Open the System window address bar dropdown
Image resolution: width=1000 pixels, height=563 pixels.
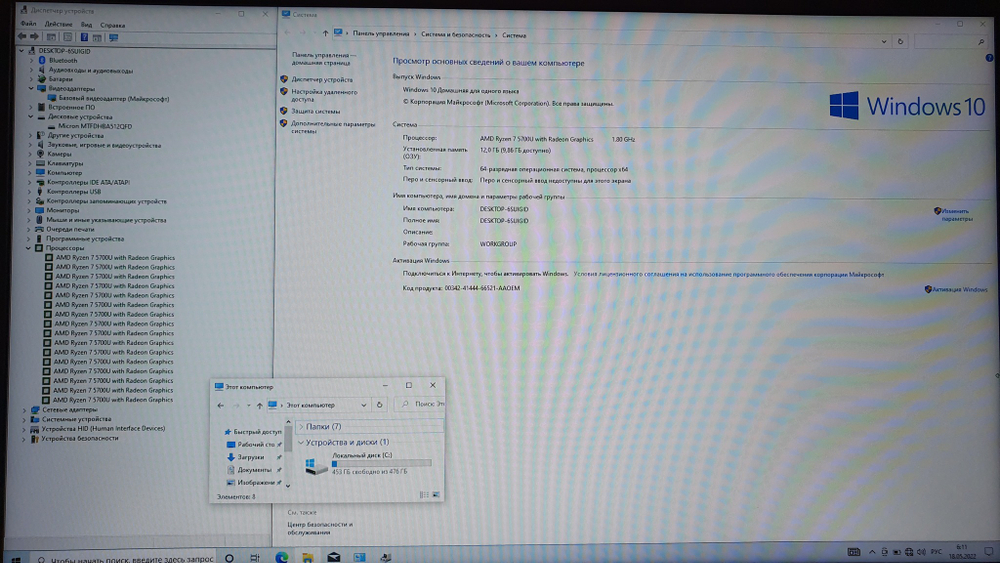[884, 41]
